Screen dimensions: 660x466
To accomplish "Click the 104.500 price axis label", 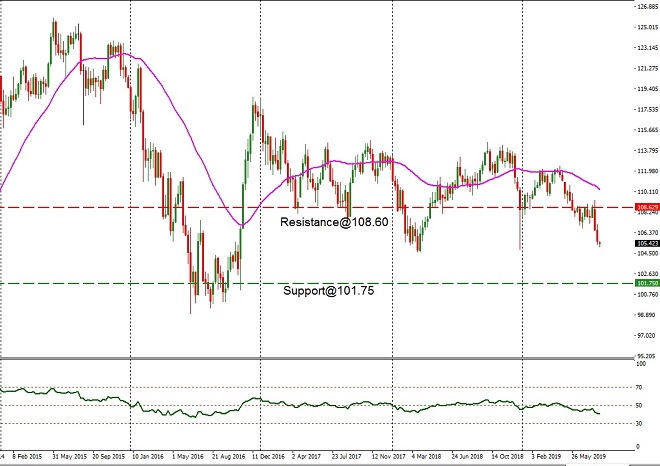I will pos(648,253).
